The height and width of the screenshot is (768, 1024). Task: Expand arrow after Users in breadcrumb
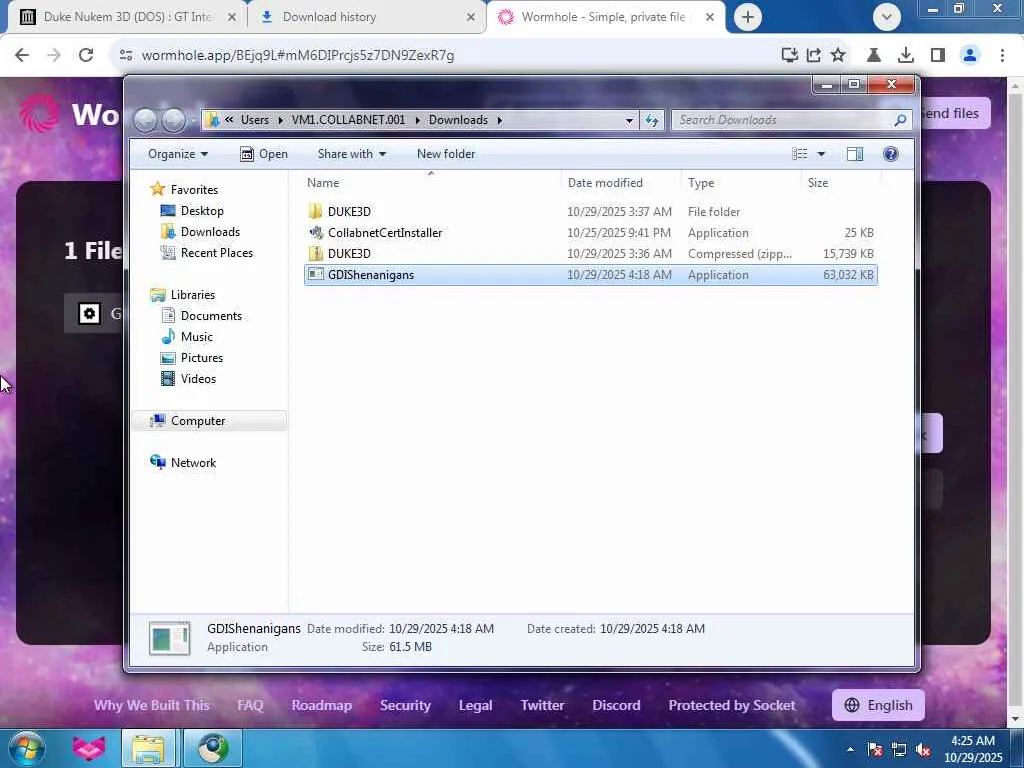click(280, 120)
